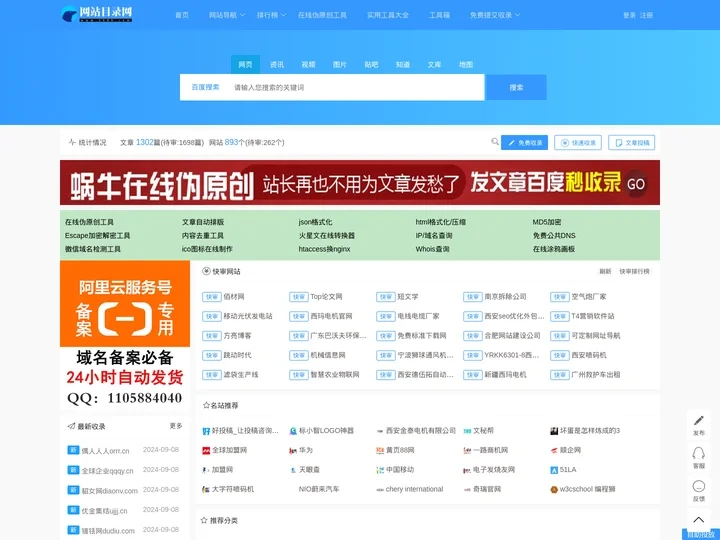Select the 资讯 search tab
The height and width of the screenshot is (540, 720).
pos(277,64)
